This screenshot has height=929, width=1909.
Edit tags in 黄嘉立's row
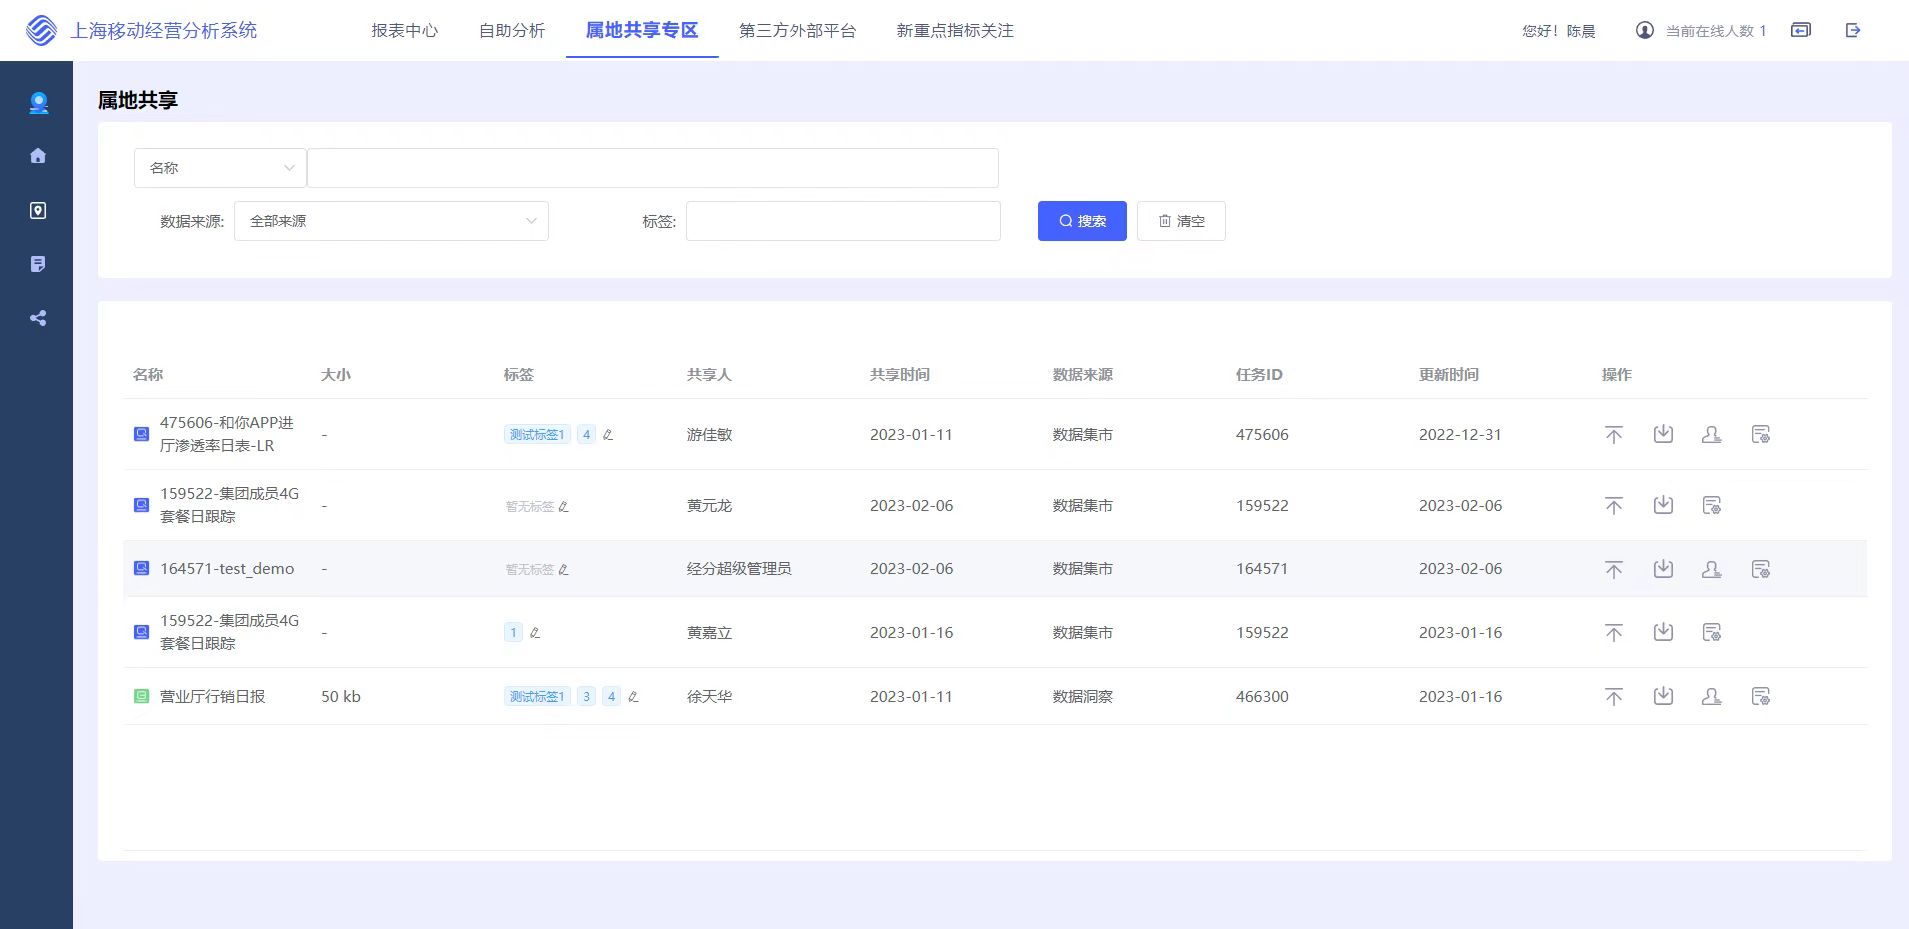click(x=535, y=633)
